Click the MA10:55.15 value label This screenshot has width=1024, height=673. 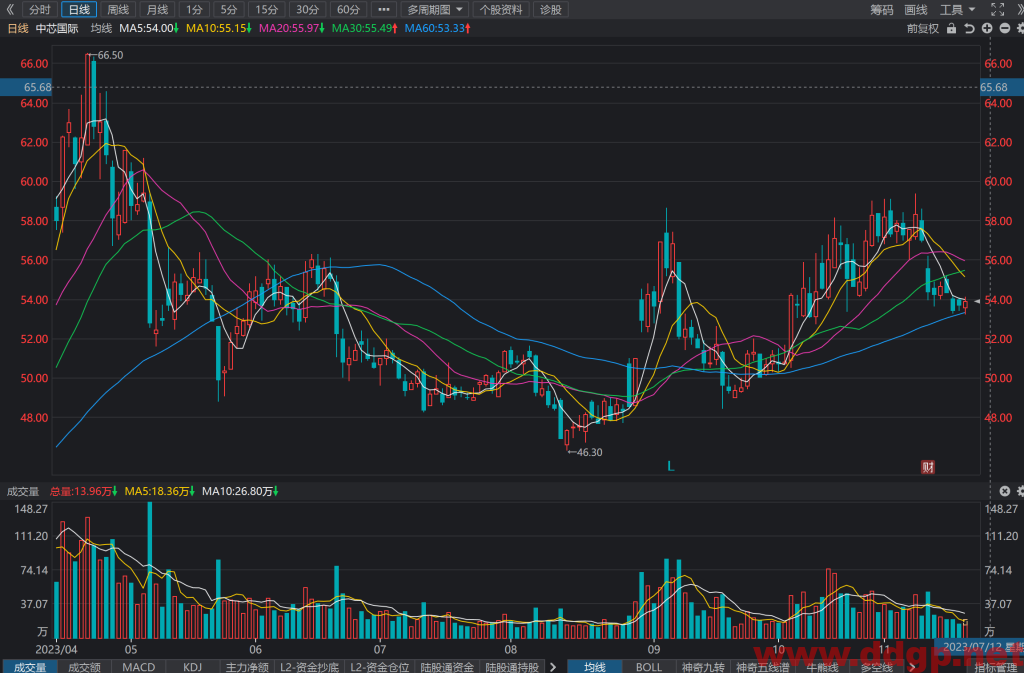219,29
